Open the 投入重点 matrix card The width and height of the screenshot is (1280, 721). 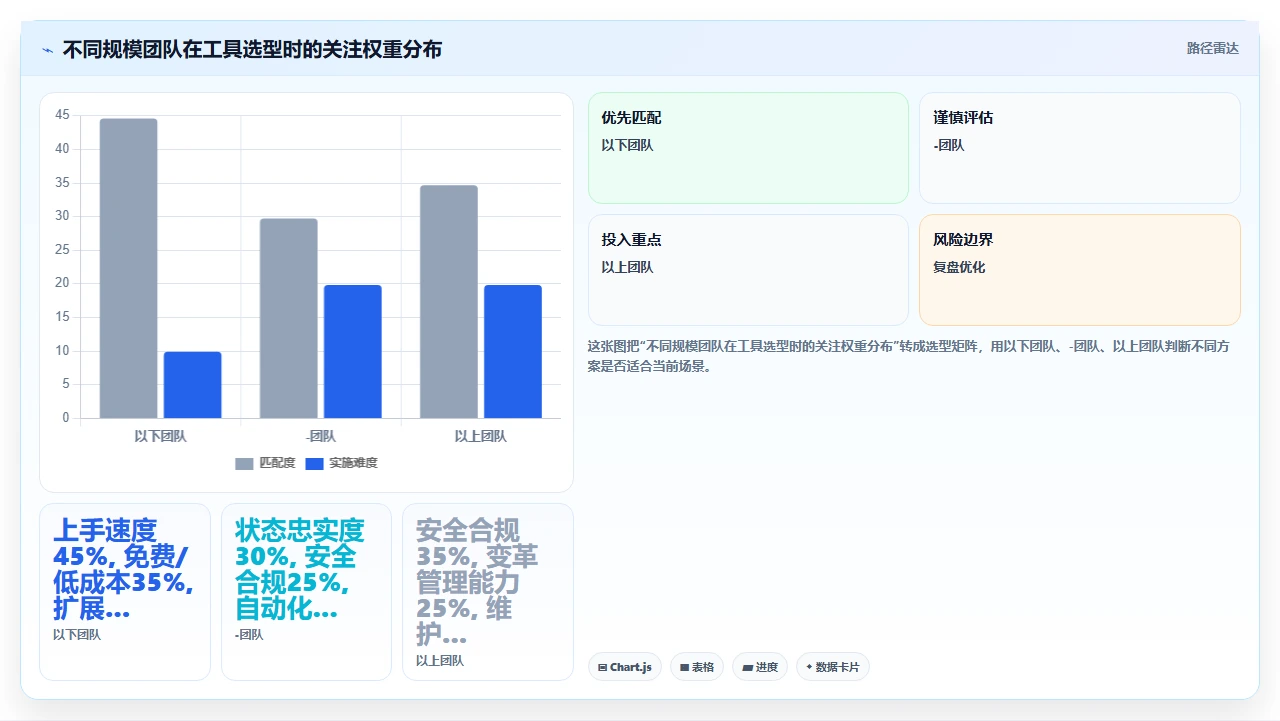click(748, 270)
